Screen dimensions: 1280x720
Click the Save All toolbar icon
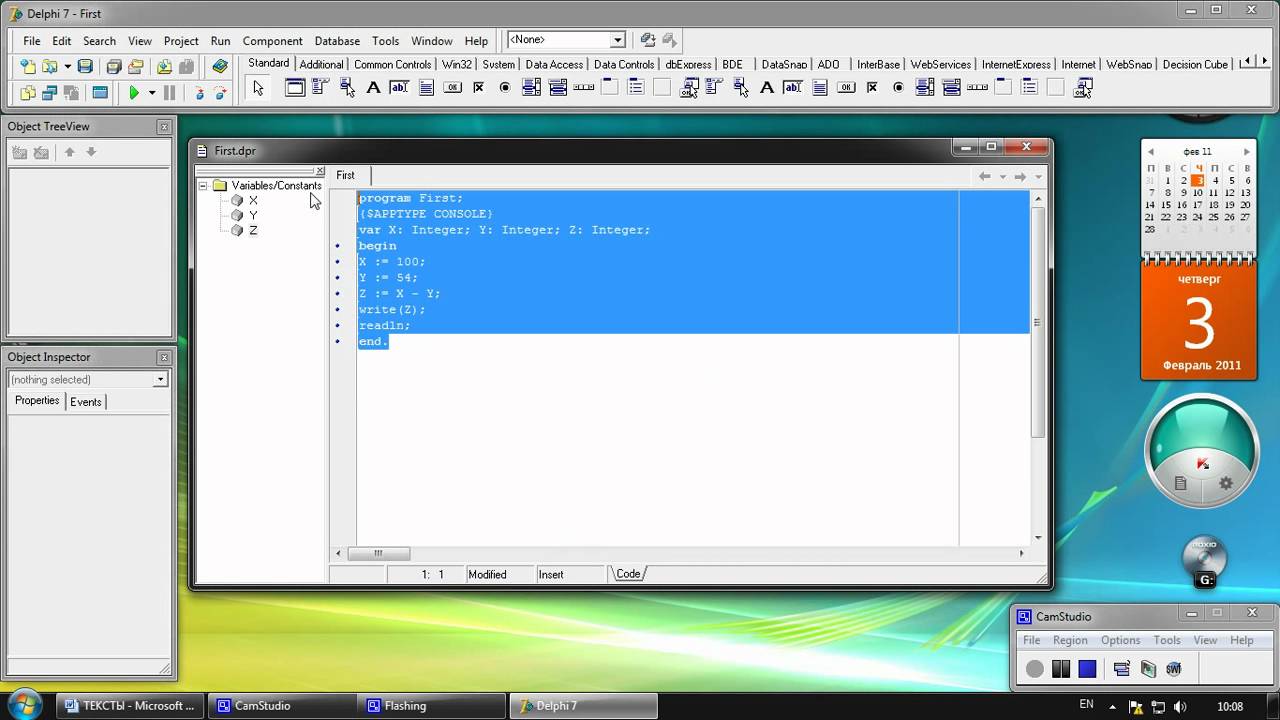click(114, 67)
